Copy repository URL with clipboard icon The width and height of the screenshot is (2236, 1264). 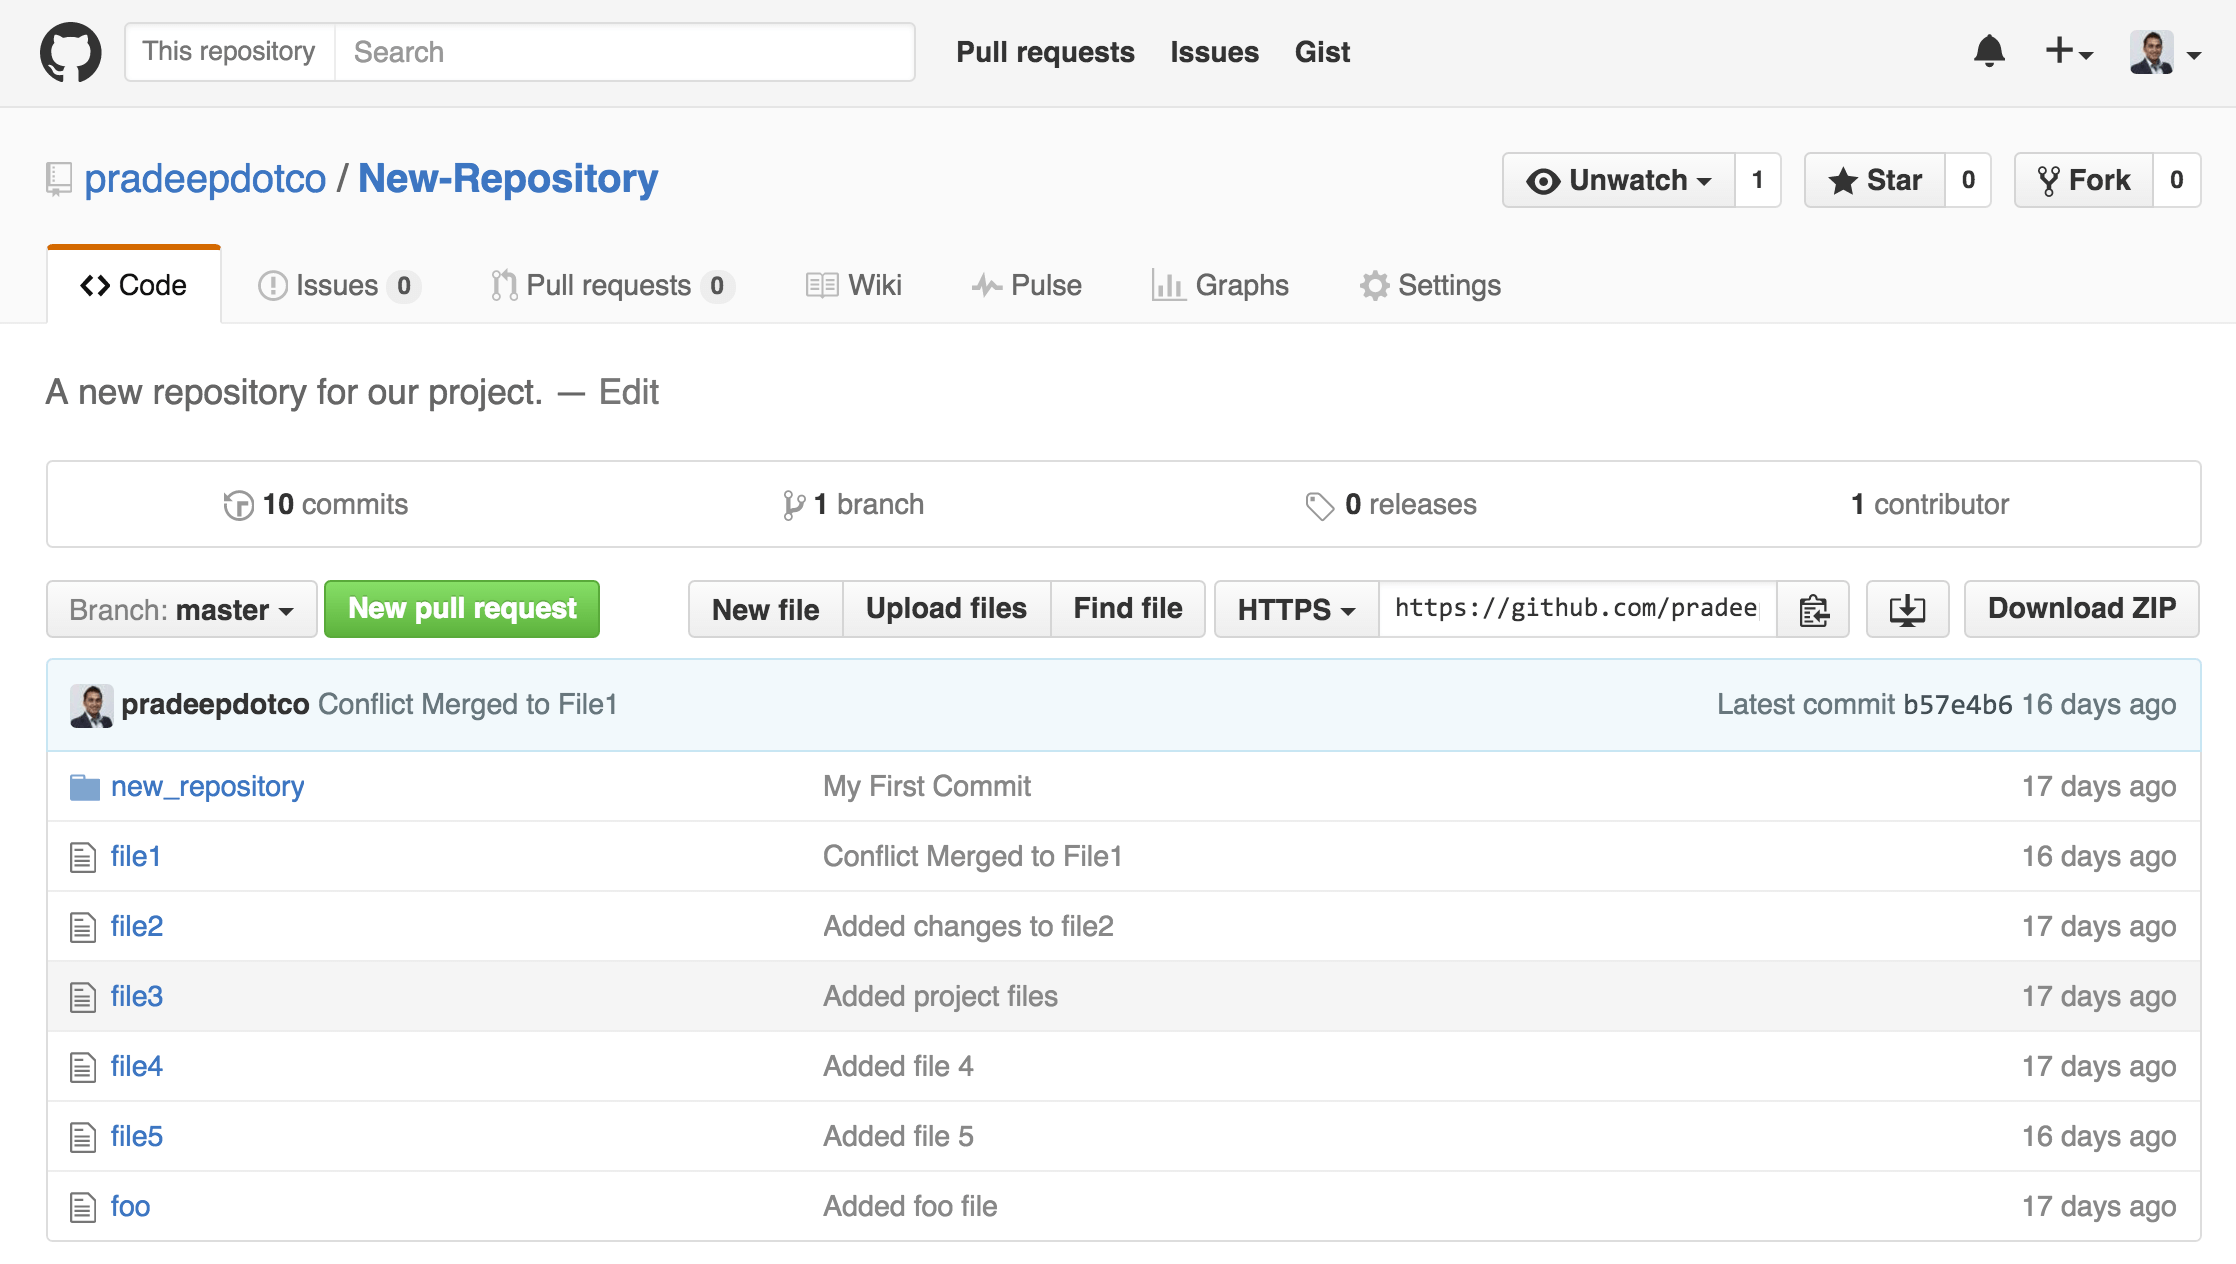pyautogui.click(x=1813, y=609)
